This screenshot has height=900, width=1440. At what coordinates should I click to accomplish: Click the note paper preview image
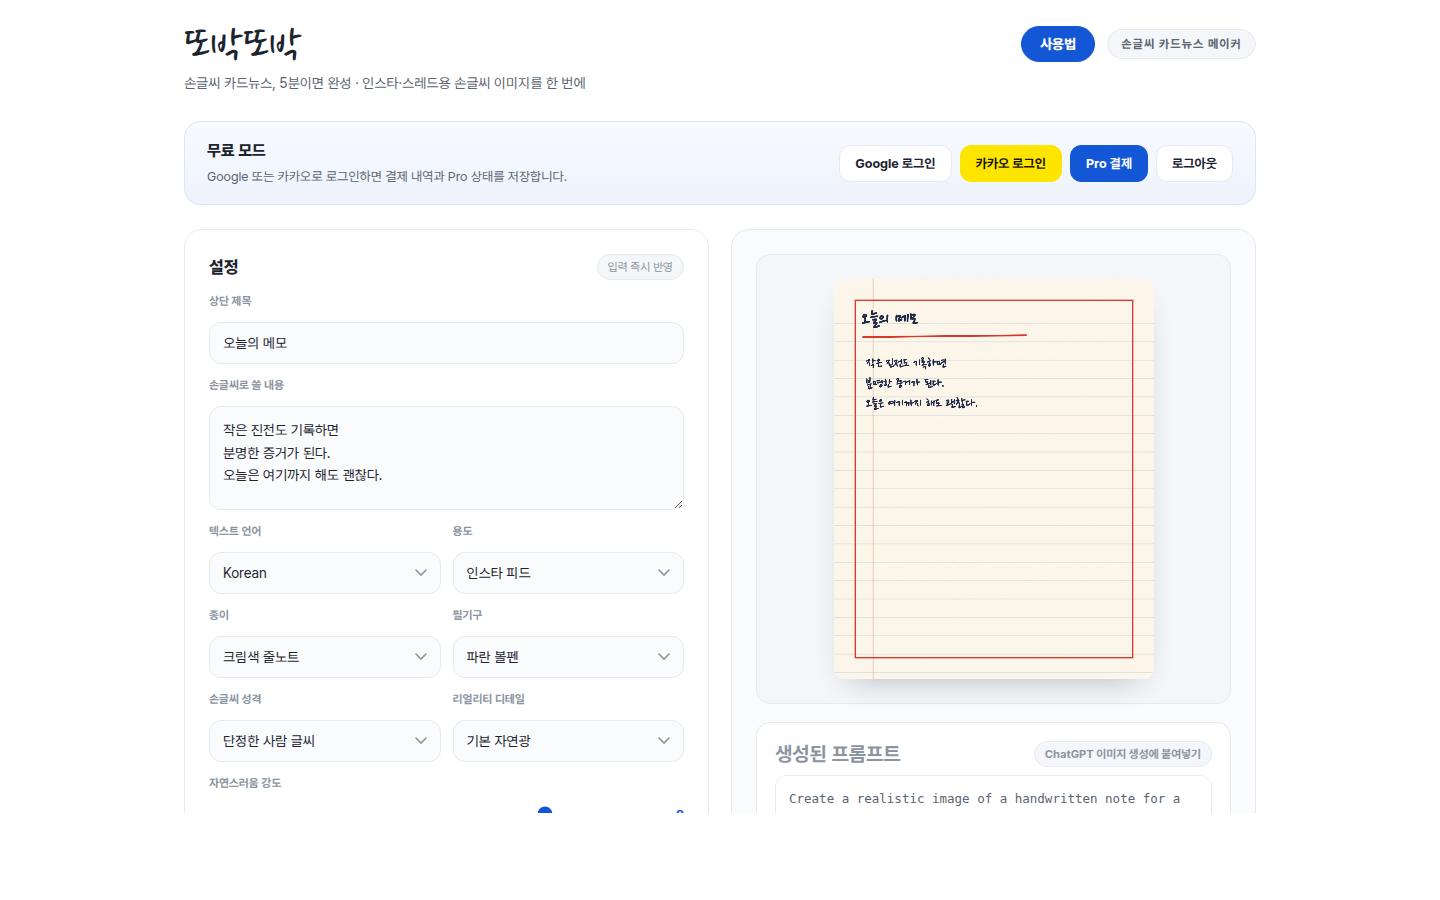(993, 479)
